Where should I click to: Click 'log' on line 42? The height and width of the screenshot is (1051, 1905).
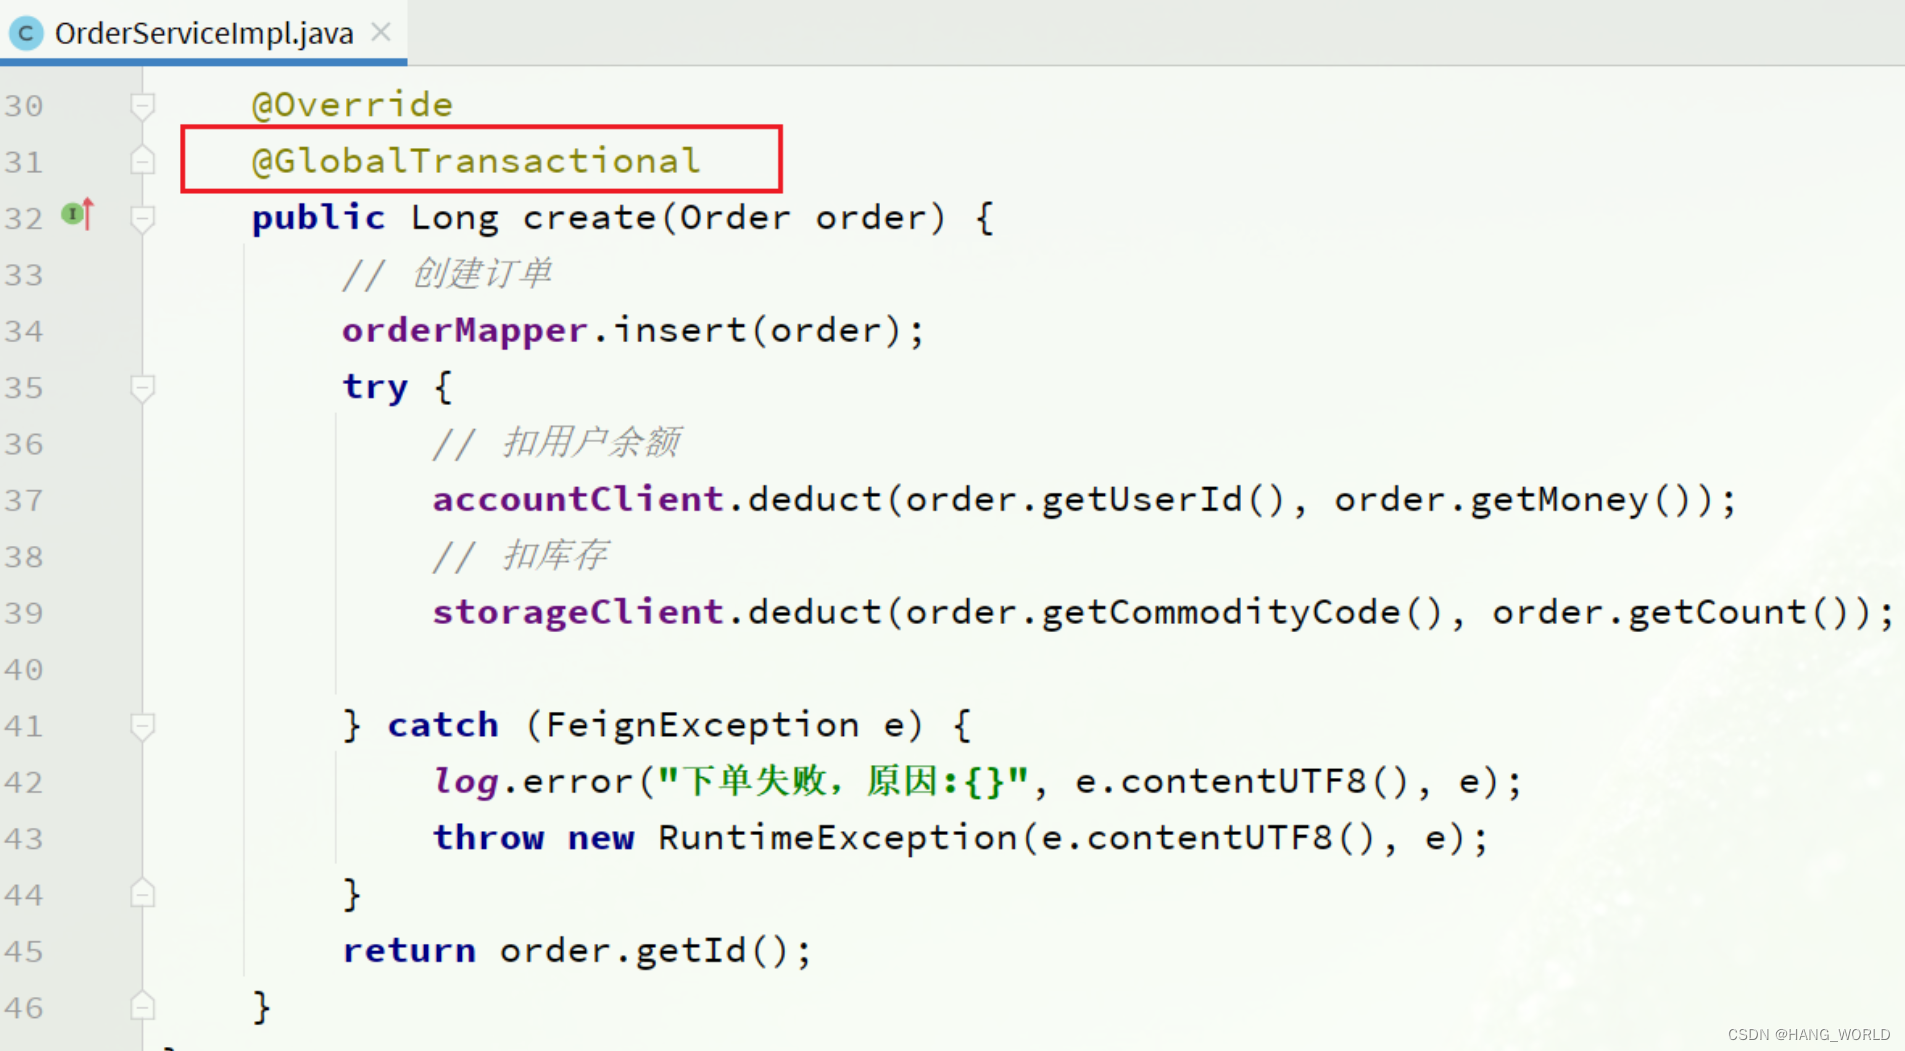coord(465,781)
